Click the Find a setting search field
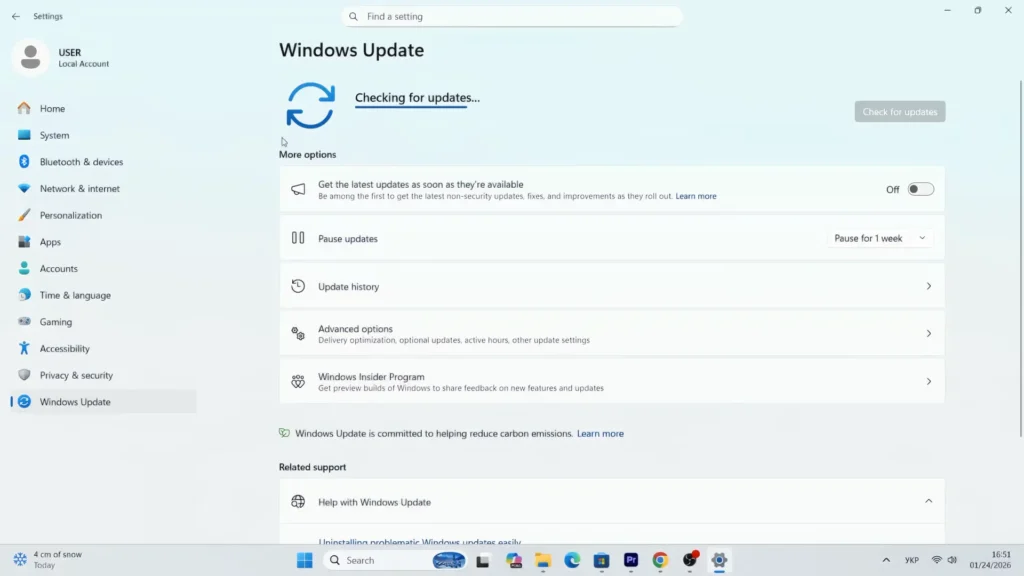Image resolution: width=1024 pixels, height=576 pixels. coord(511,16)
